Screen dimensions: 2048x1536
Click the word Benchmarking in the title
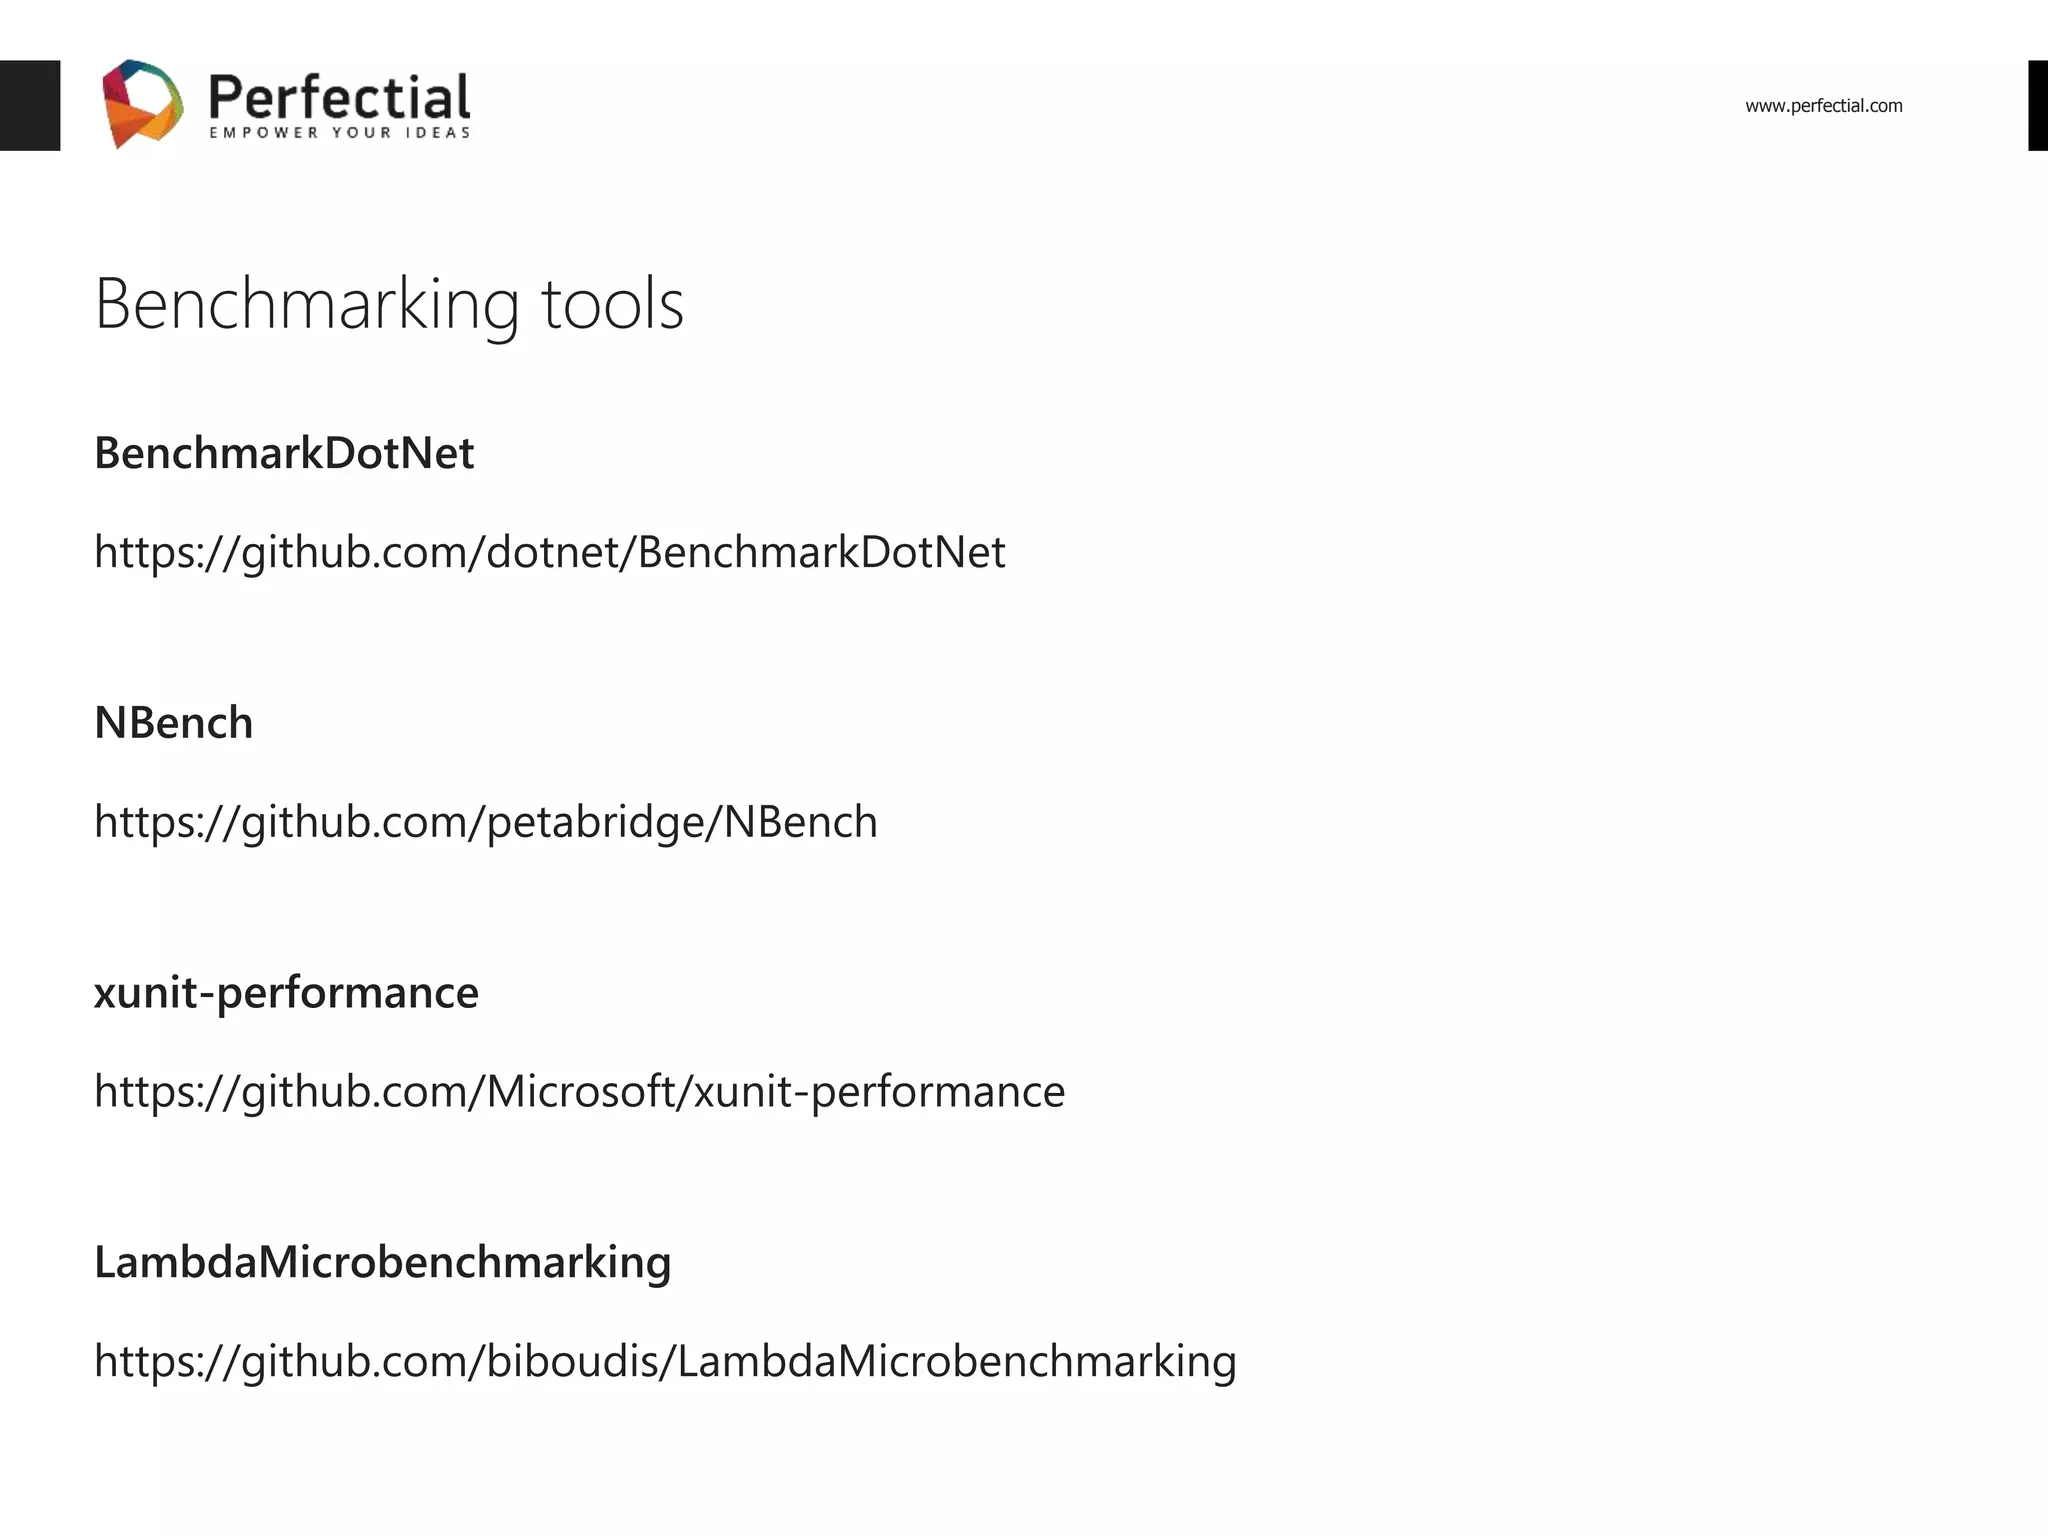point(307,305)
